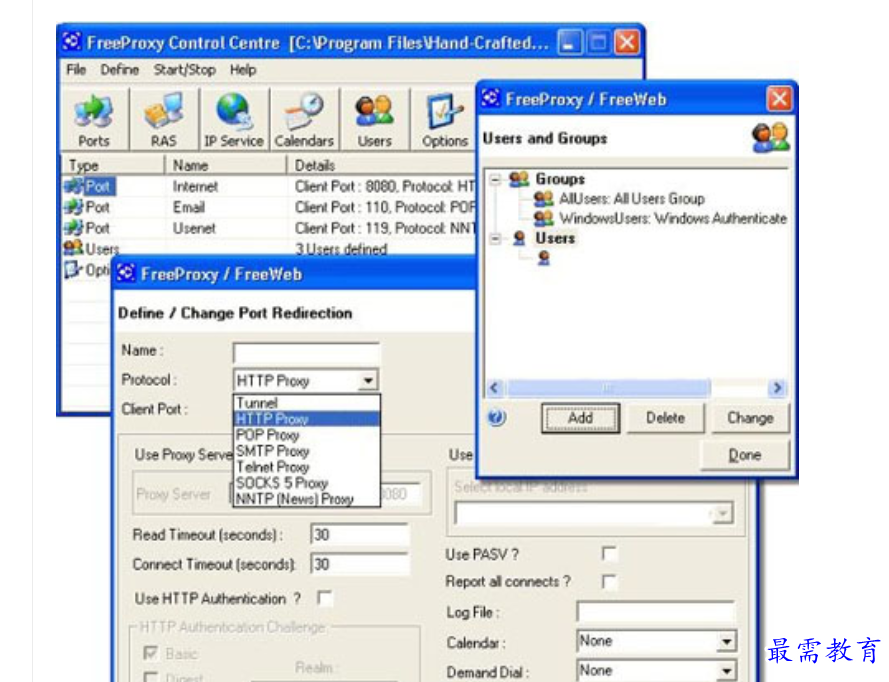This screenshot has height=682, width=889.
Task: Click the help question mark icon
Action: tap(496, 418)
